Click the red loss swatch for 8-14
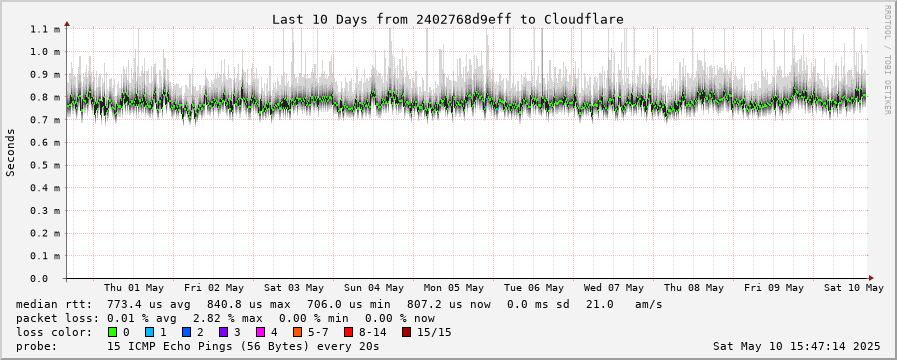The height and width of the screenshot is (360, 897). [x=348, y=332]
